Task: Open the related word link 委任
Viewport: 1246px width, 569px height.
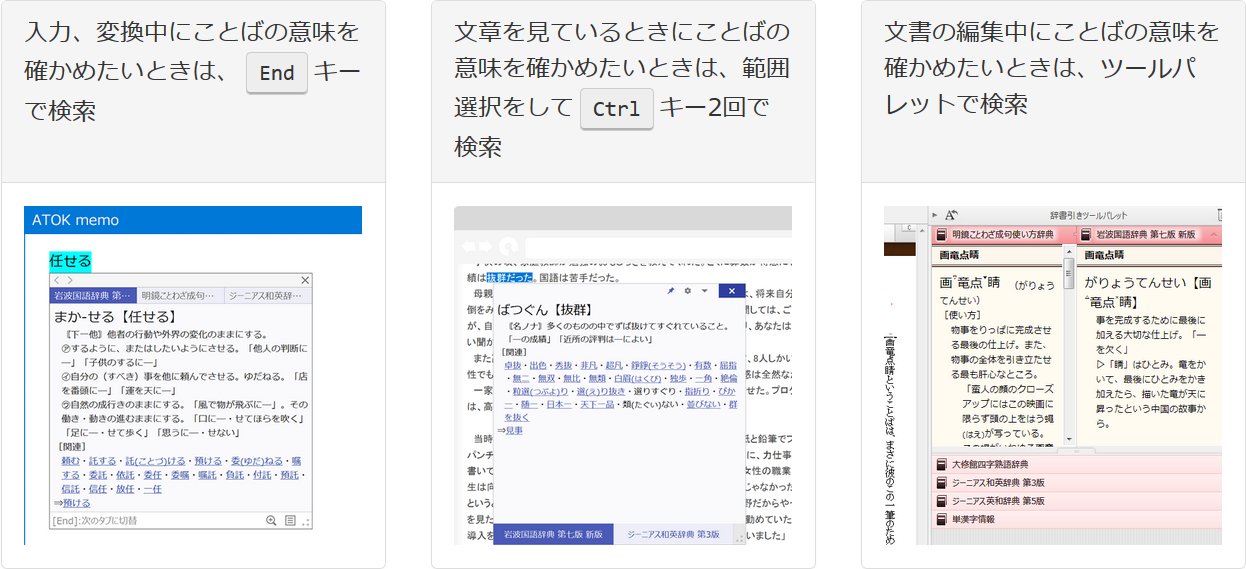Action: 153,475
